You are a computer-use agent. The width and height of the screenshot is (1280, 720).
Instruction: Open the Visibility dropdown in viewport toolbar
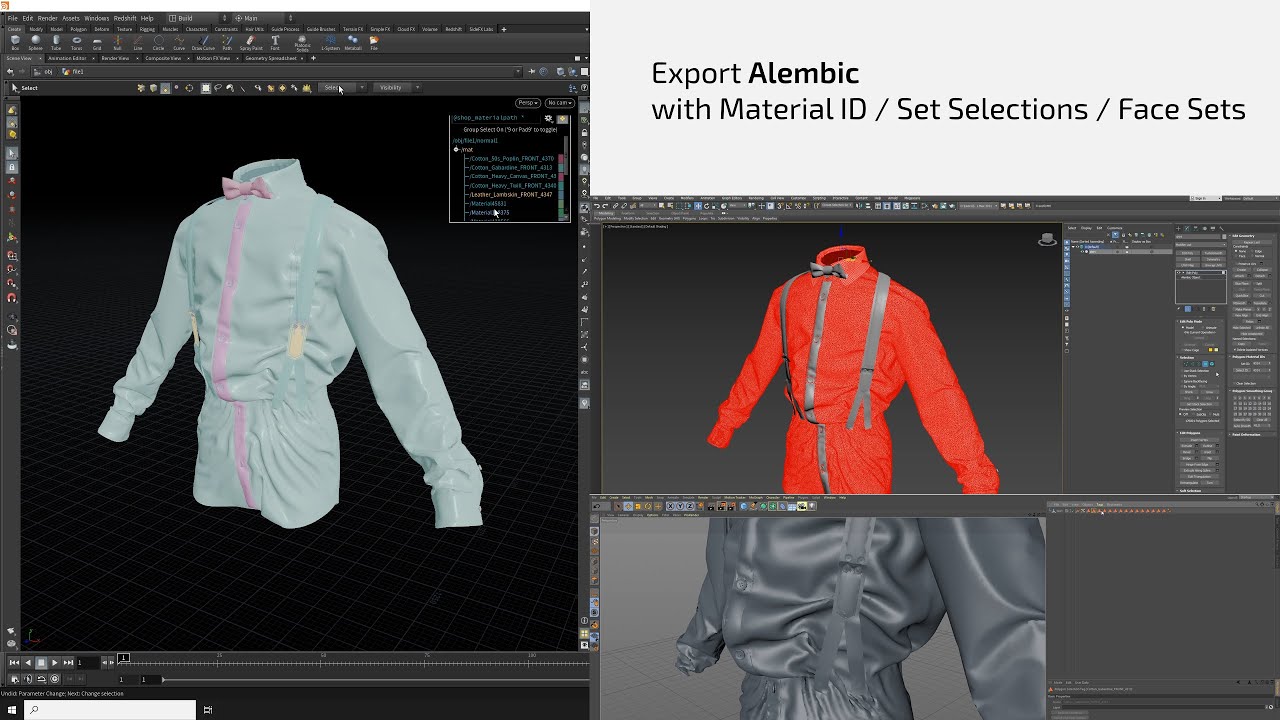pyautogui.click(x=396, y=88)
